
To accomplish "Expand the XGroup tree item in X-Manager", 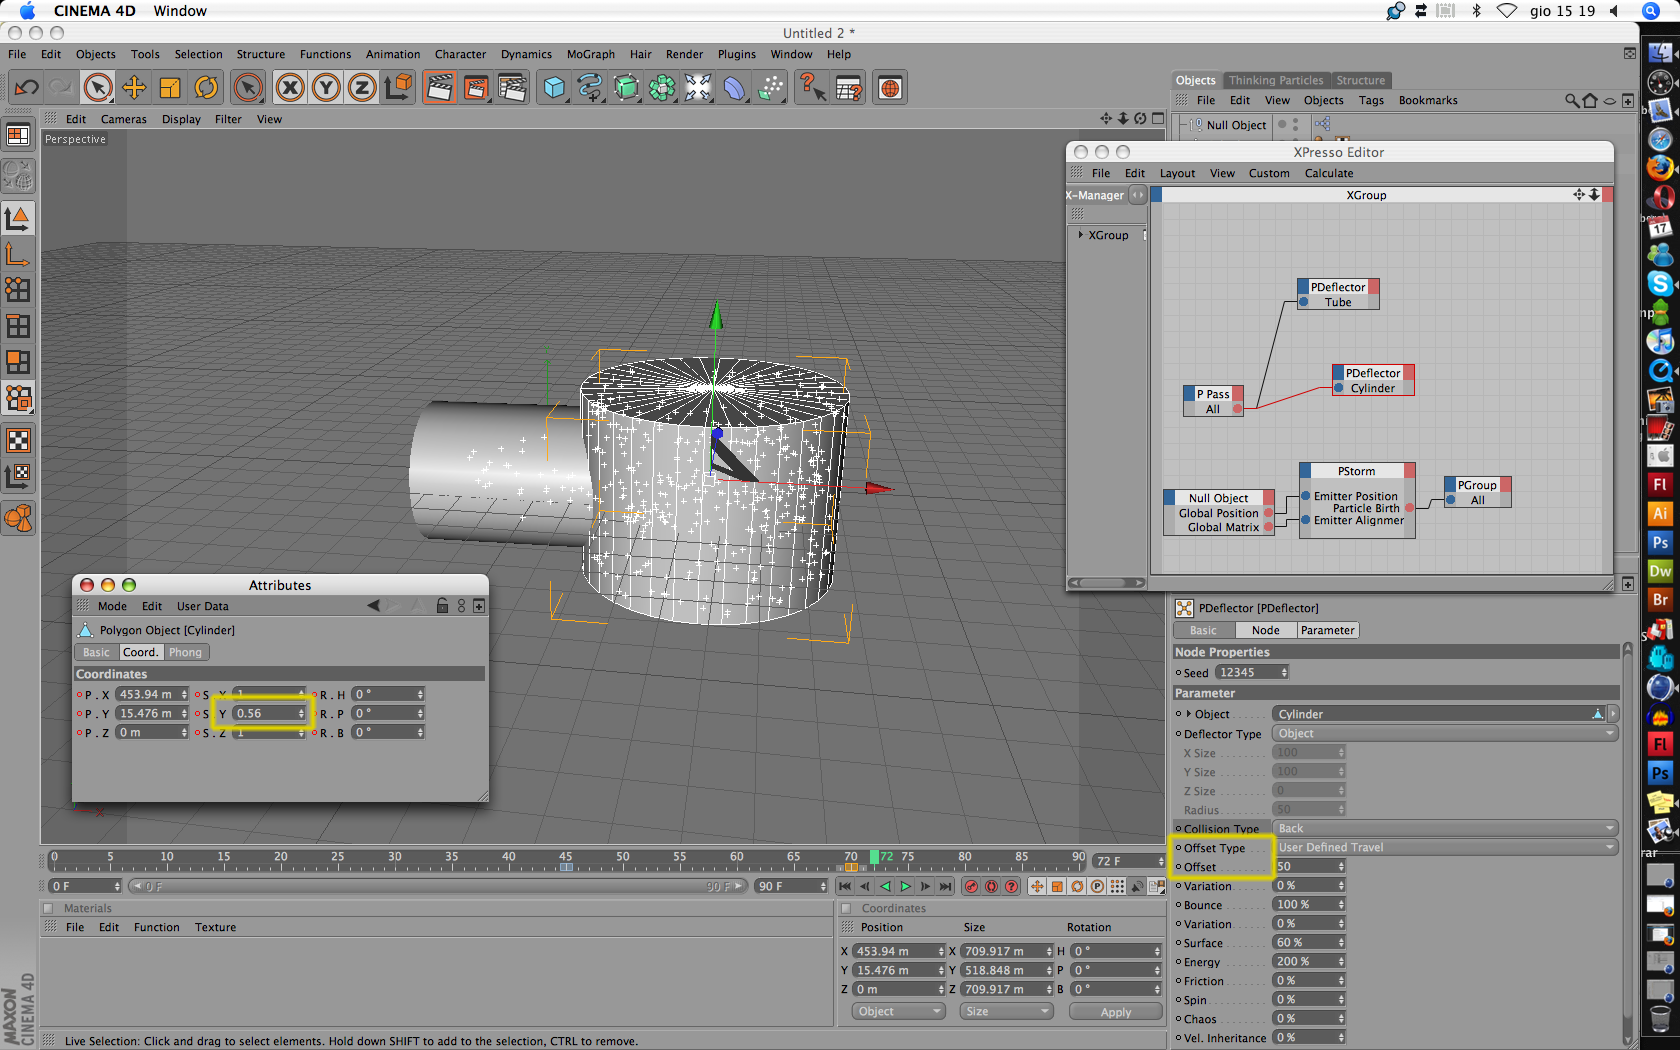I will pos(1081,235).
